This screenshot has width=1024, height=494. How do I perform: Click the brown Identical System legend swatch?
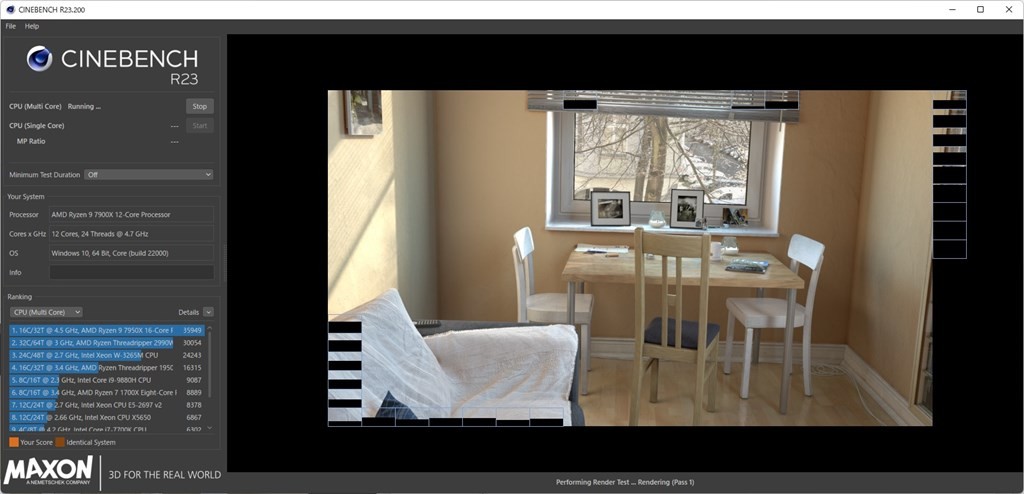coord(60,442)
